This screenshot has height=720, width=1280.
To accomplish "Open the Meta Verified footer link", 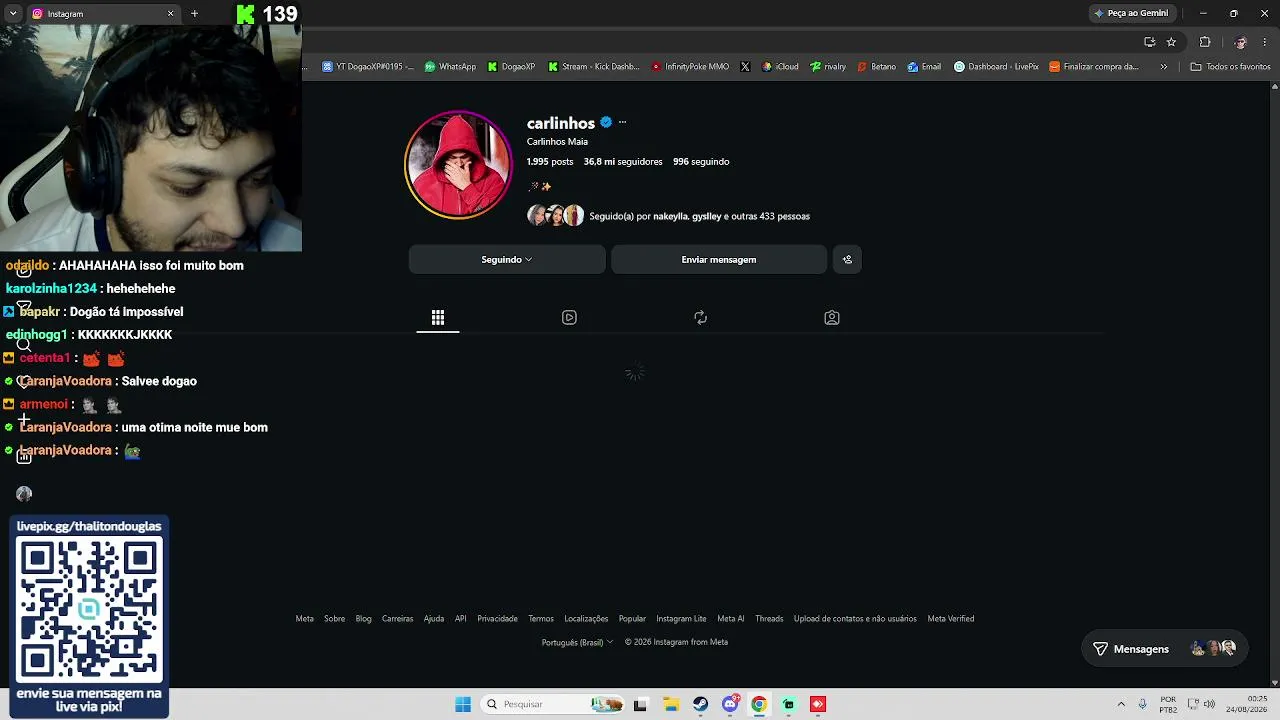I will (x=951, y=619).
